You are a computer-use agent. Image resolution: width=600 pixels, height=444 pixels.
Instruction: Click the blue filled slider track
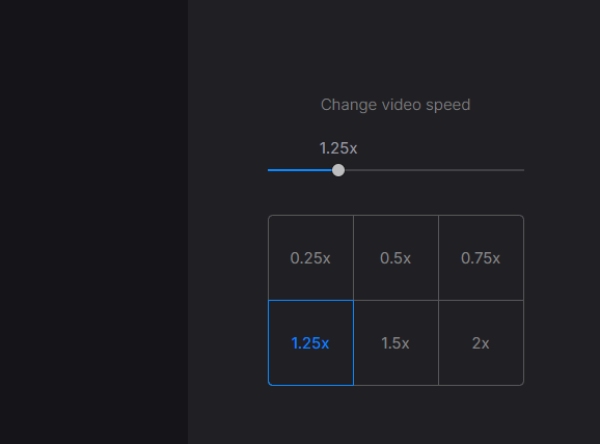tap(298, 170)
